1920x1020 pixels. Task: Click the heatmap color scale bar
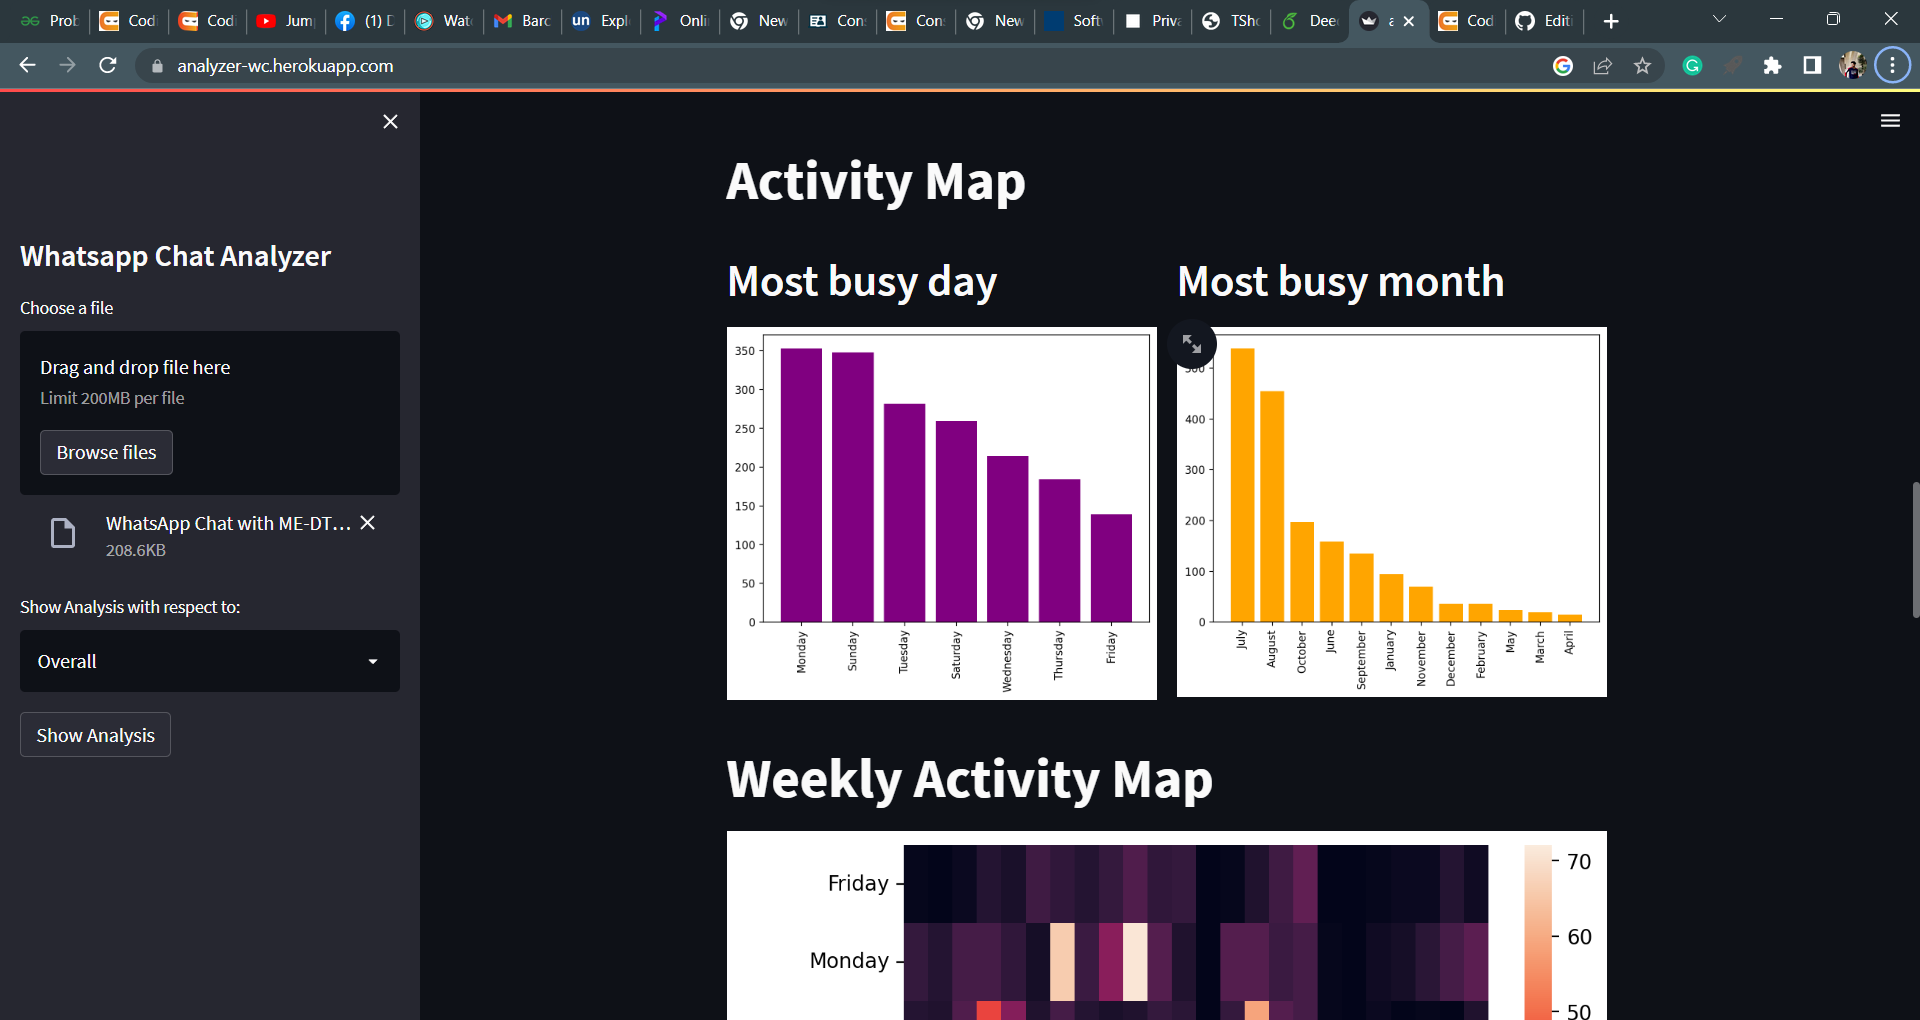tap(1538, 932)
